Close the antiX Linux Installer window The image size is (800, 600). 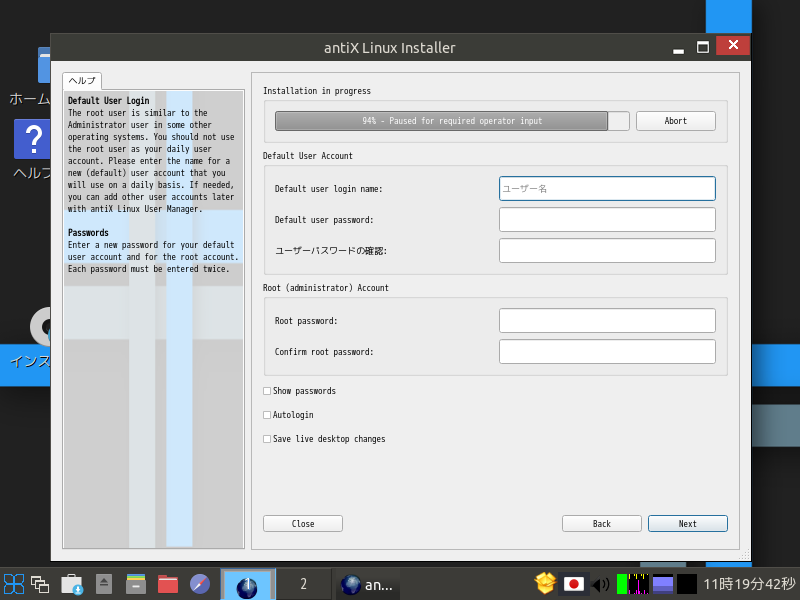(x=733, y=45)
